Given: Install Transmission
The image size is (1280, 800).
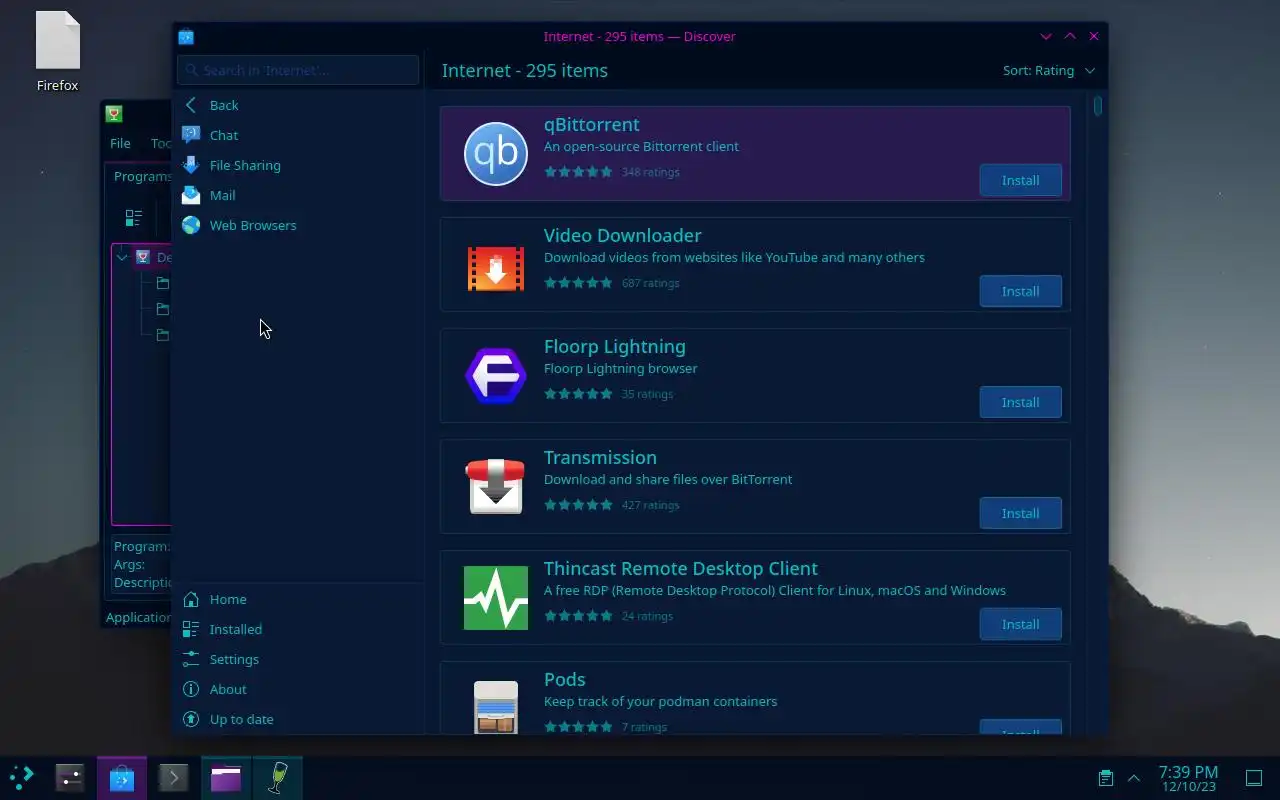Looking at the screenshot, I should click(1020, 513).
